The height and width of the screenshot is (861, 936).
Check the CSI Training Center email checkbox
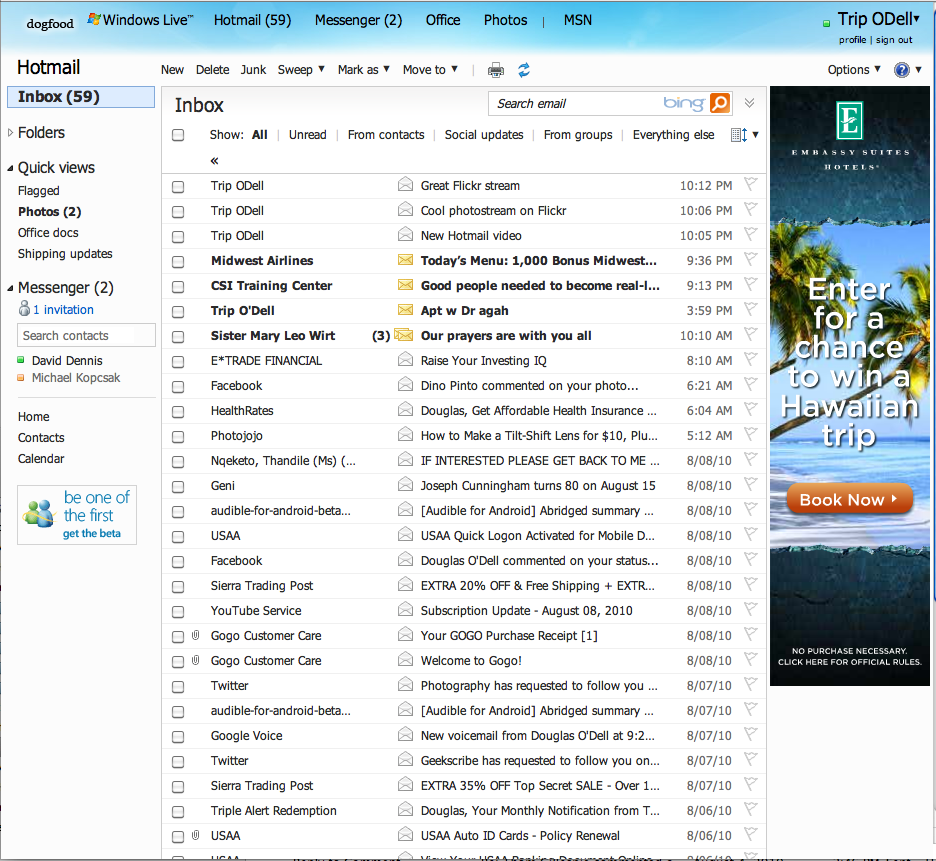coord(178,287)
